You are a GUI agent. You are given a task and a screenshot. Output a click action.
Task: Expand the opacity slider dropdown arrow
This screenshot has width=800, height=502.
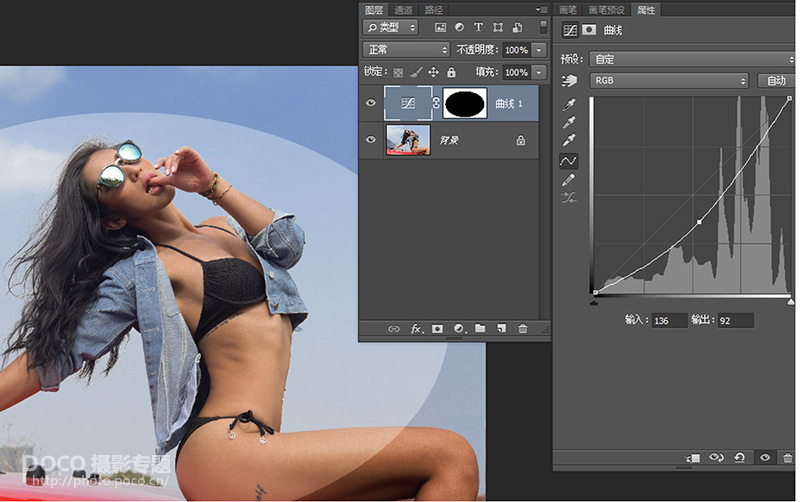click(539, 50)
